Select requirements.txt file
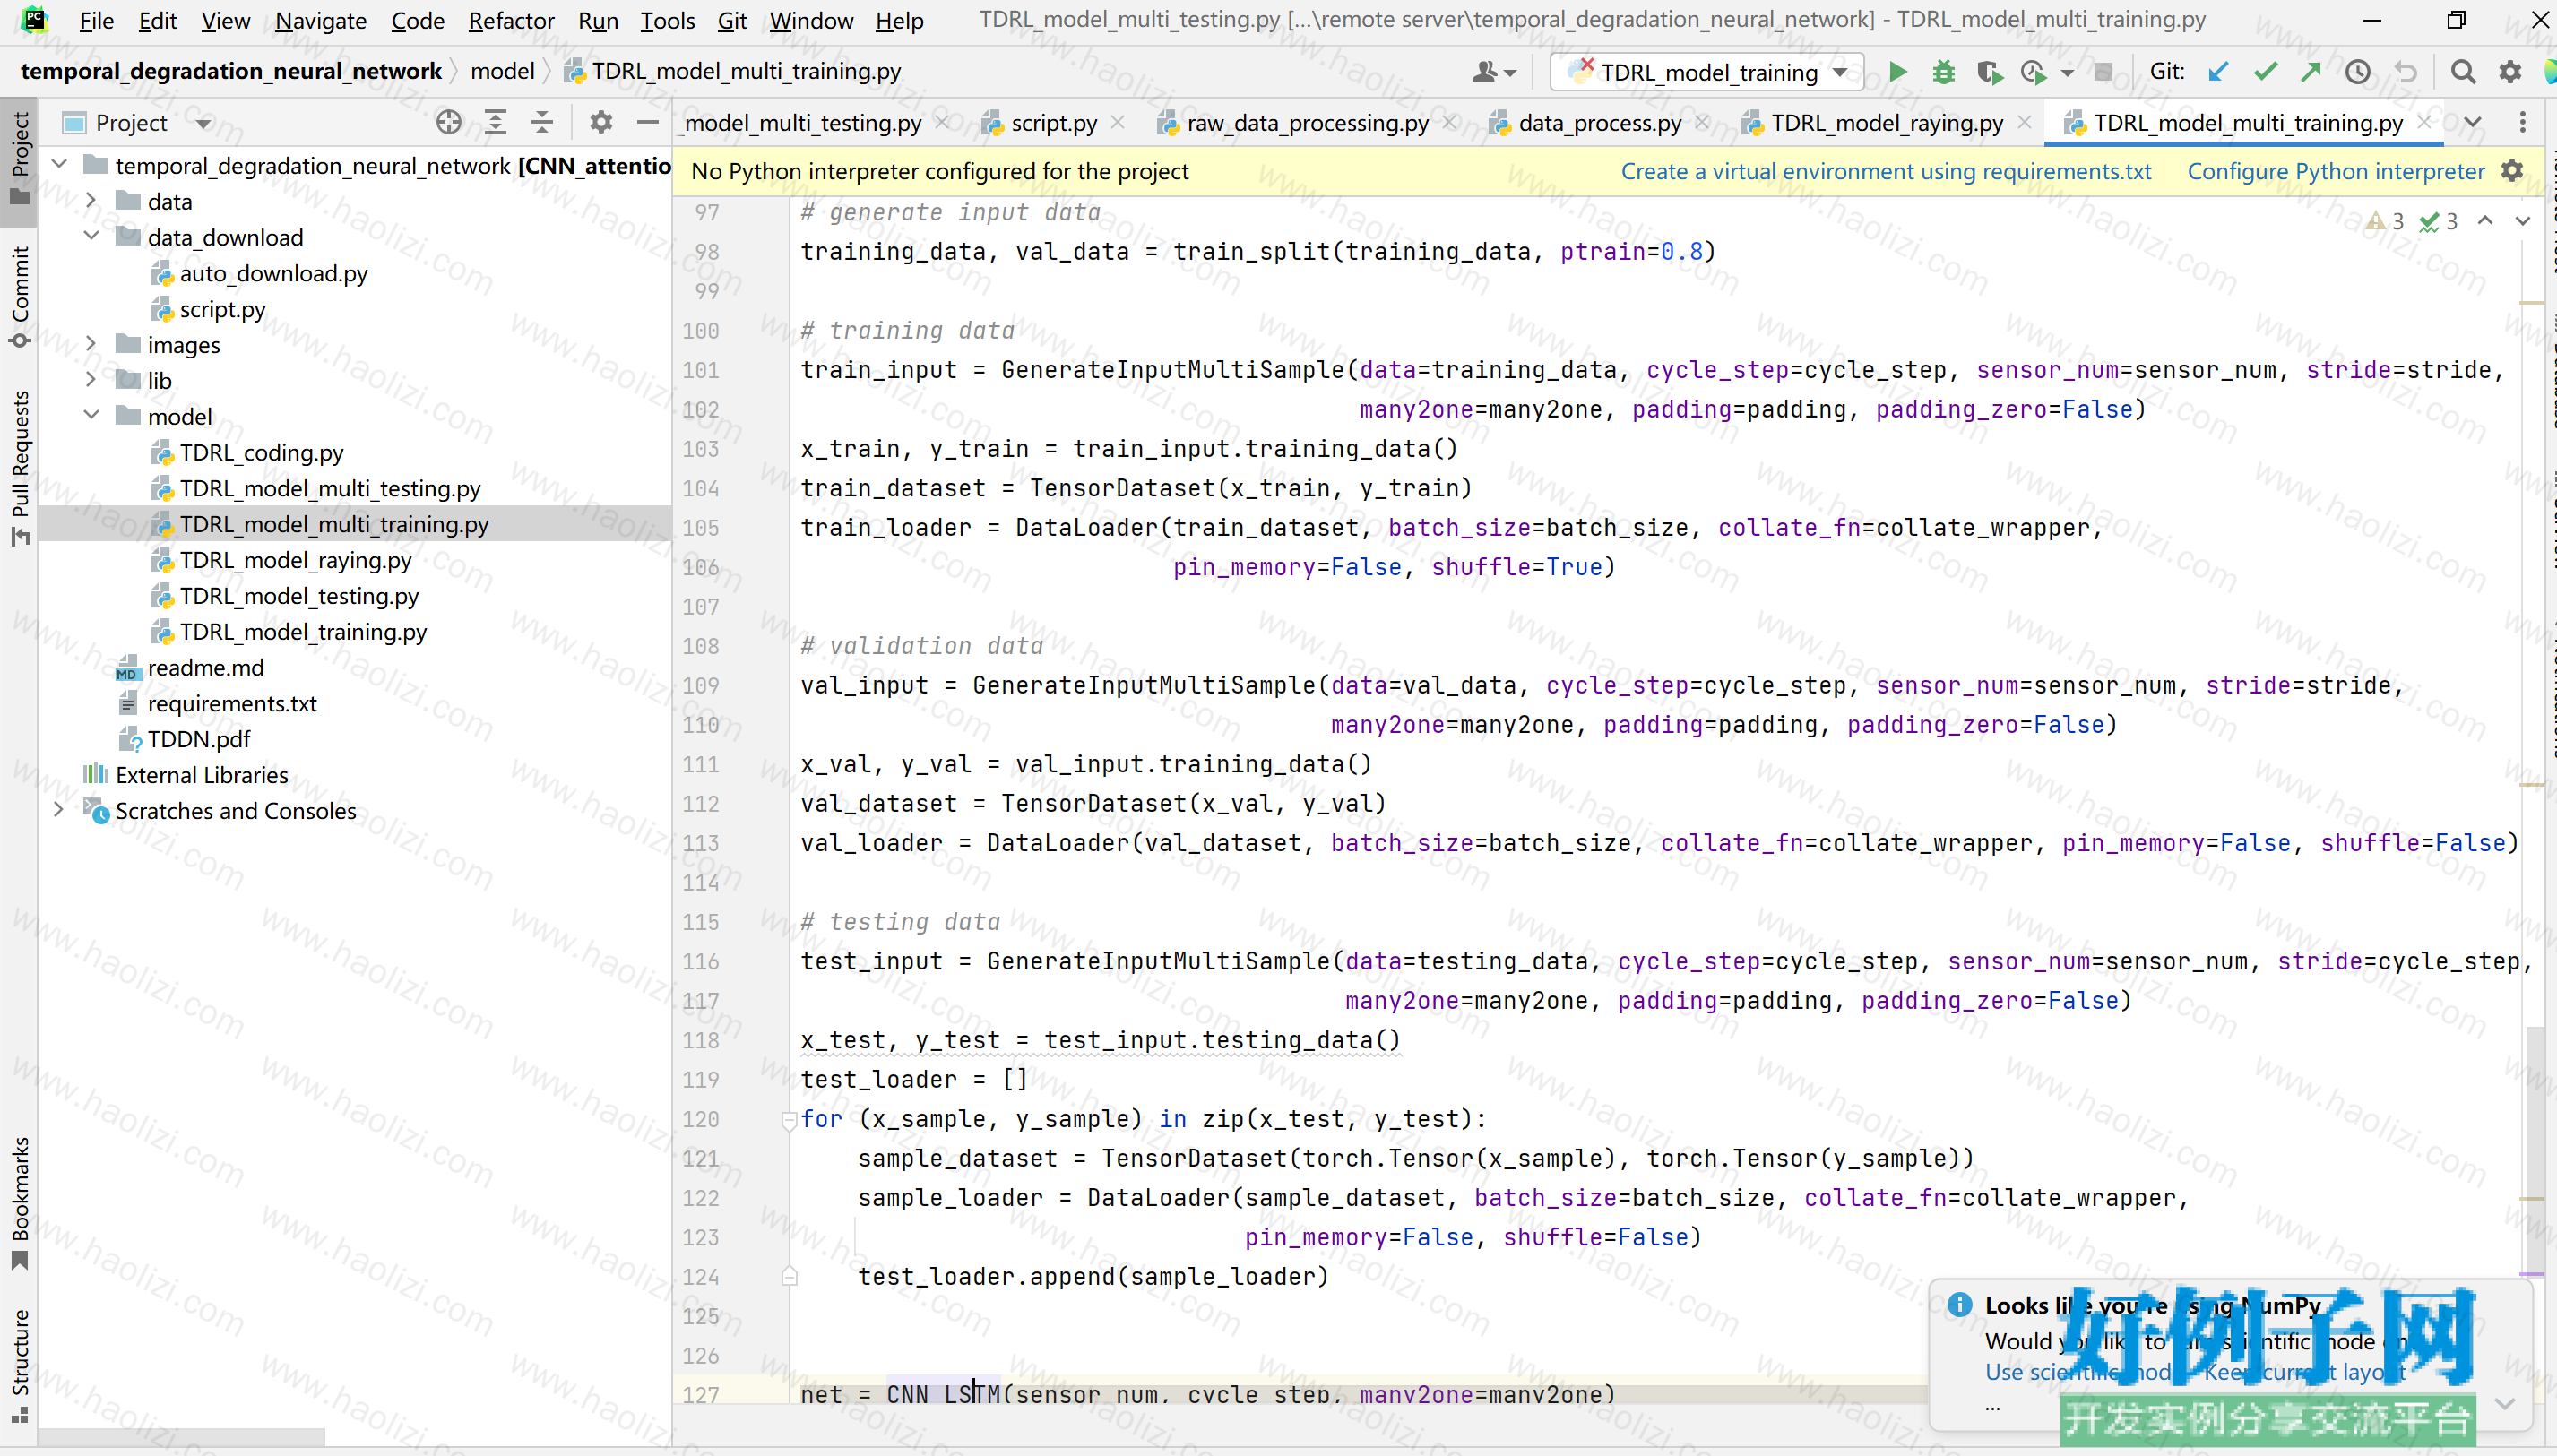Screen dimensions: 2557x1456 pos(232,703)
